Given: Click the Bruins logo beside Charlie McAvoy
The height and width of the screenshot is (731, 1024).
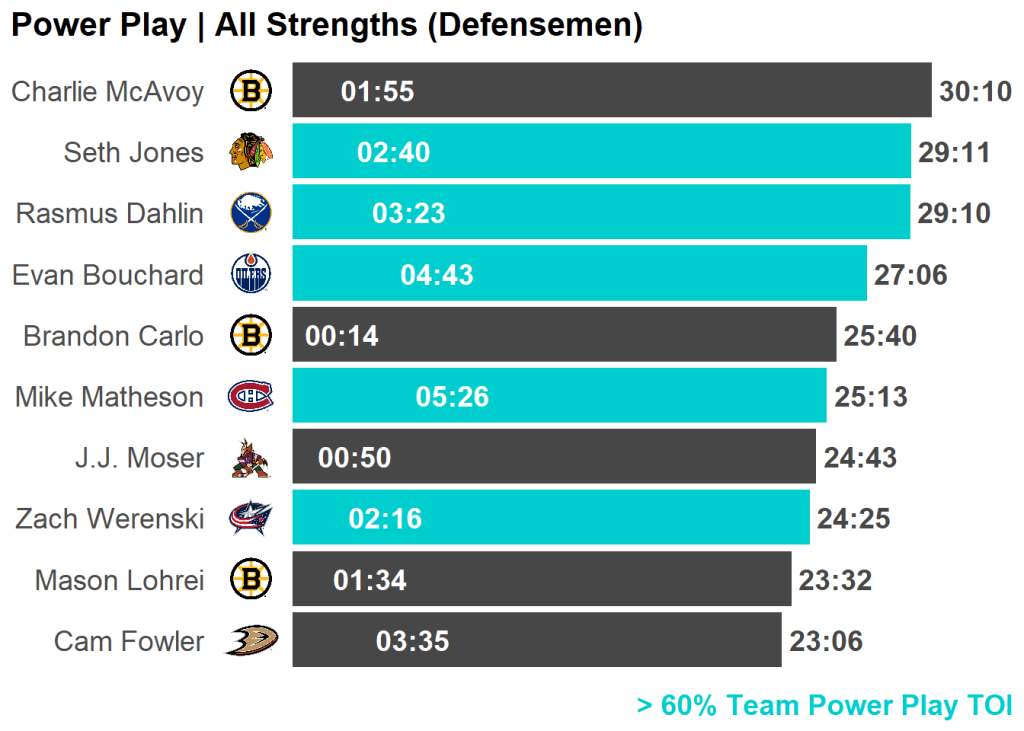Looking at the screenshot, I should click(250, 92).
